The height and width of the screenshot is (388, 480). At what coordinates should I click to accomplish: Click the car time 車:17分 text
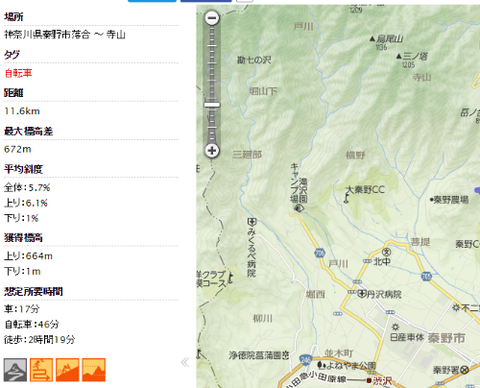click(x=22, y=309)
